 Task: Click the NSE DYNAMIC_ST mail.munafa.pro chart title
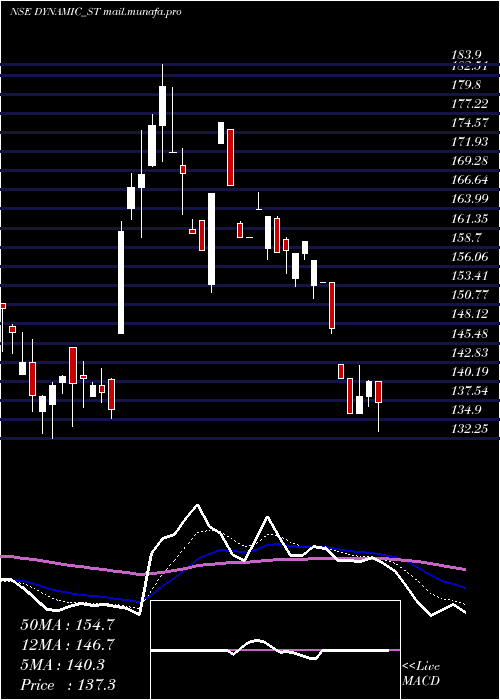coord(96,12)
